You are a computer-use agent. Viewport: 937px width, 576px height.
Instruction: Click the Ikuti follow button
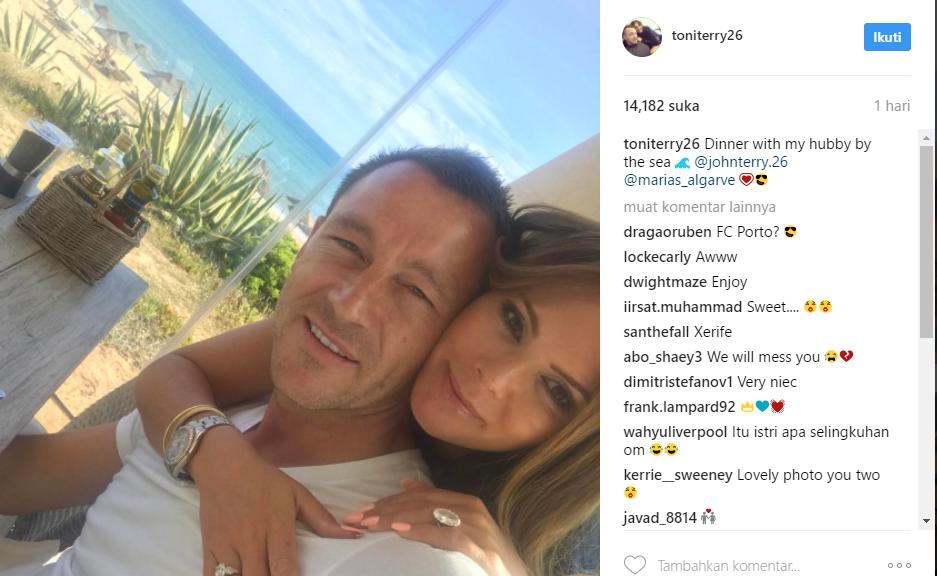pyautogui.click(x=887, y=37)
